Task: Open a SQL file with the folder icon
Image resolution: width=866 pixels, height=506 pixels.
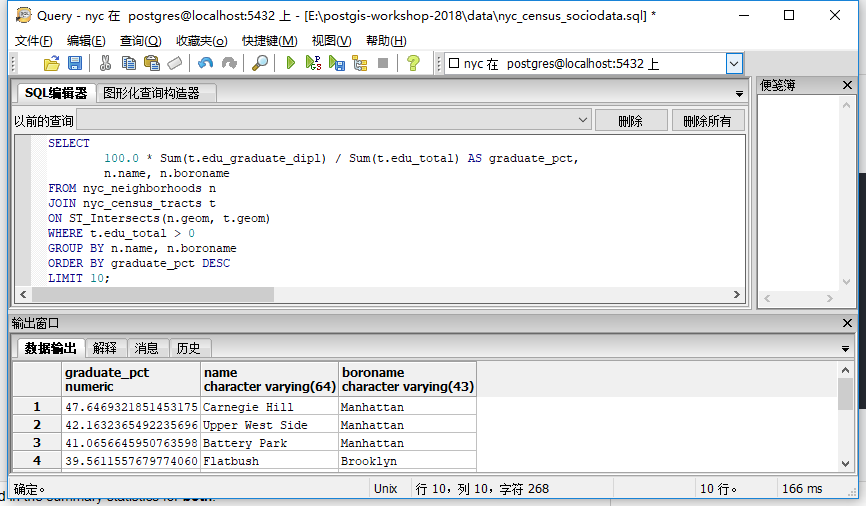Action: [x=51, y=64]
